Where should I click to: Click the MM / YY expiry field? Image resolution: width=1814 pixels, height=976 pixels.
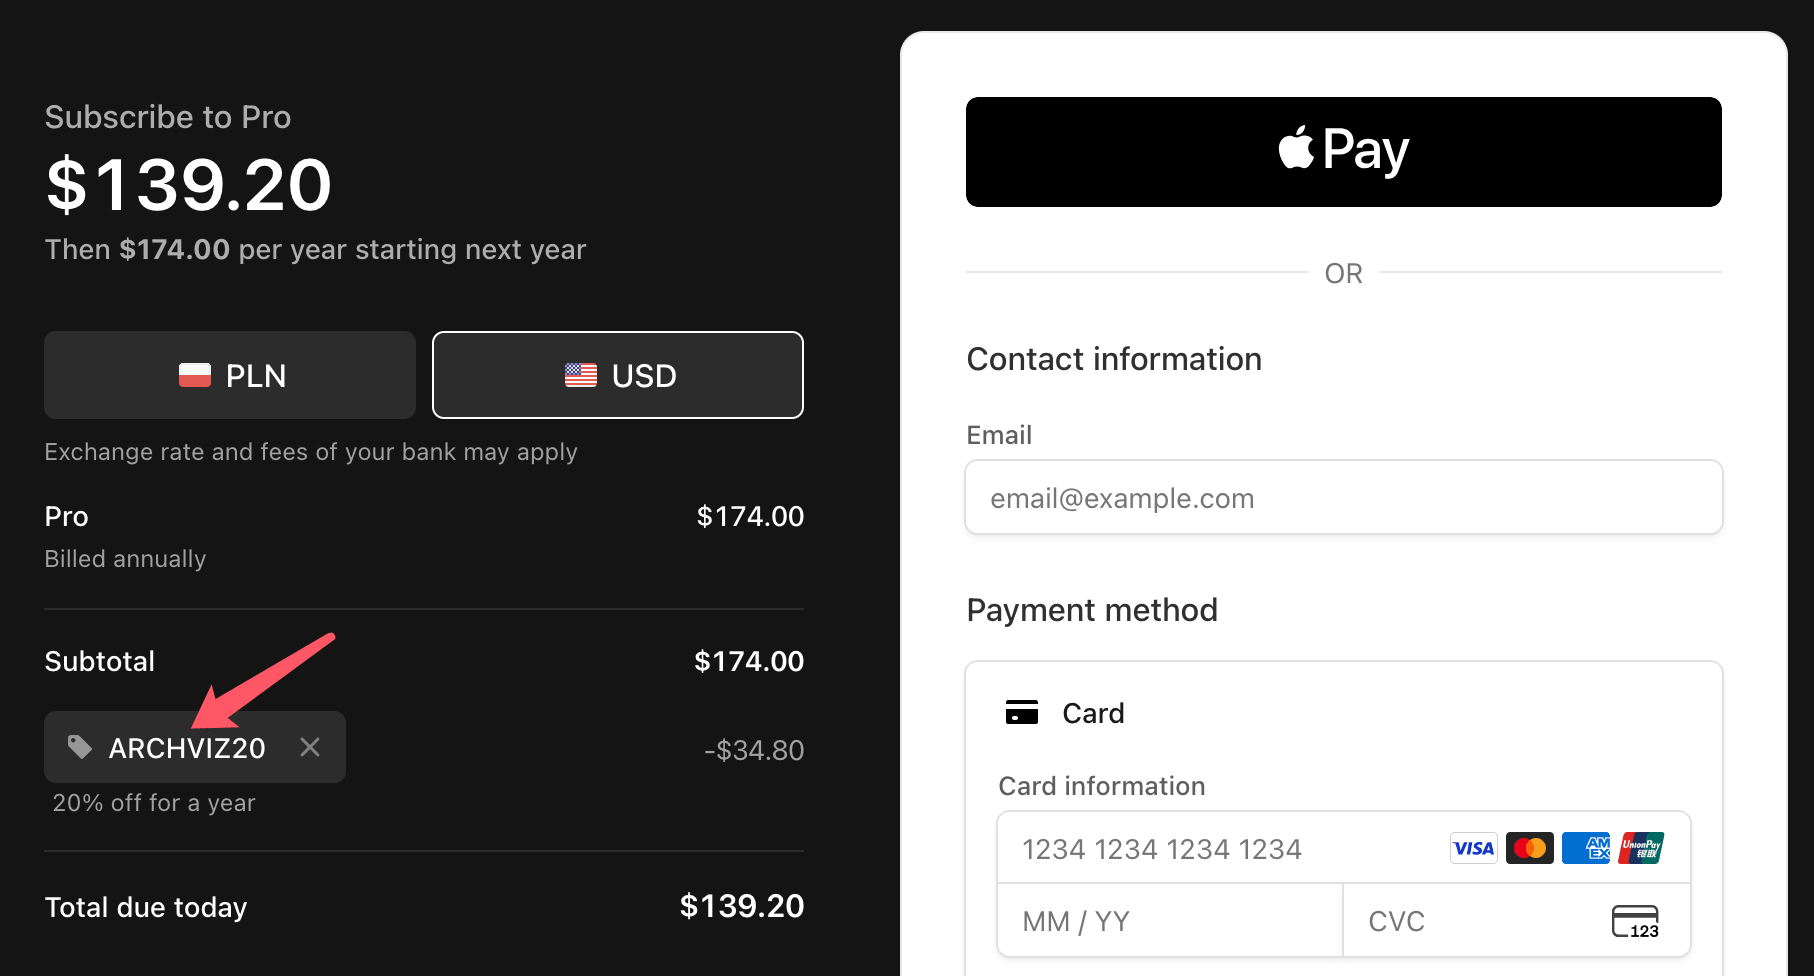[1170, 921]
